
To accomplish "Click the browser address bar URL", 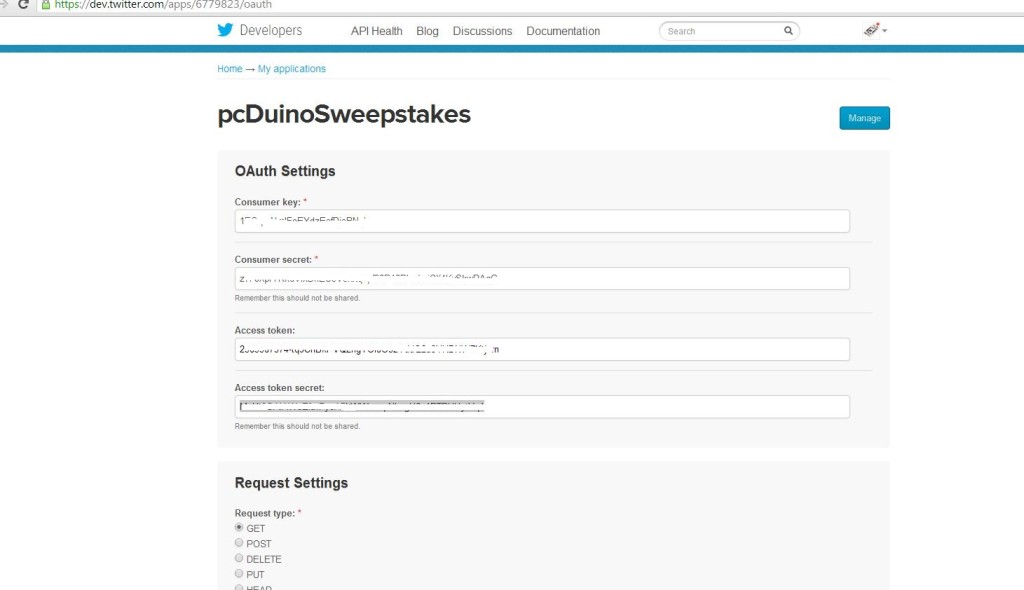I will [x=163, y=5].
